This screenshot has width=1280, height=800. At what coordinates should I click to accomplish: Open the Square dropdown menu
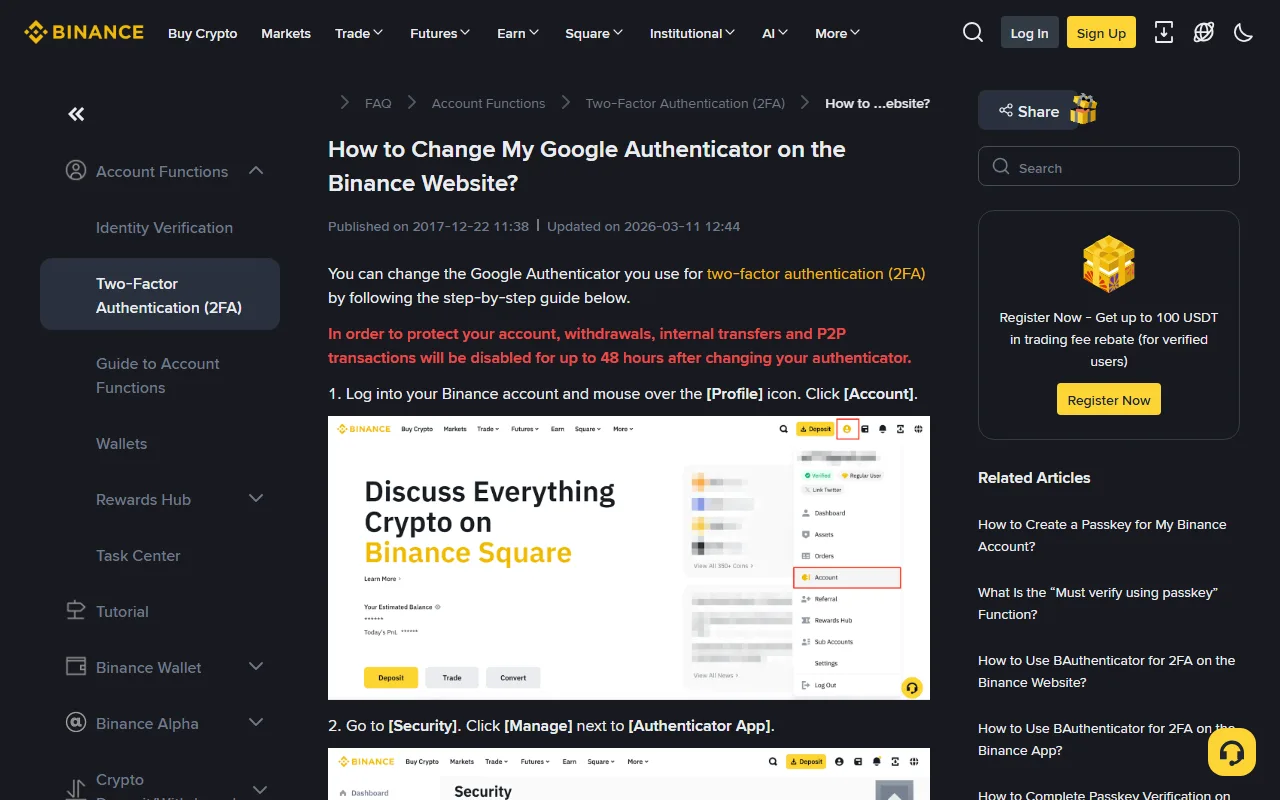[x=594, y=33]
